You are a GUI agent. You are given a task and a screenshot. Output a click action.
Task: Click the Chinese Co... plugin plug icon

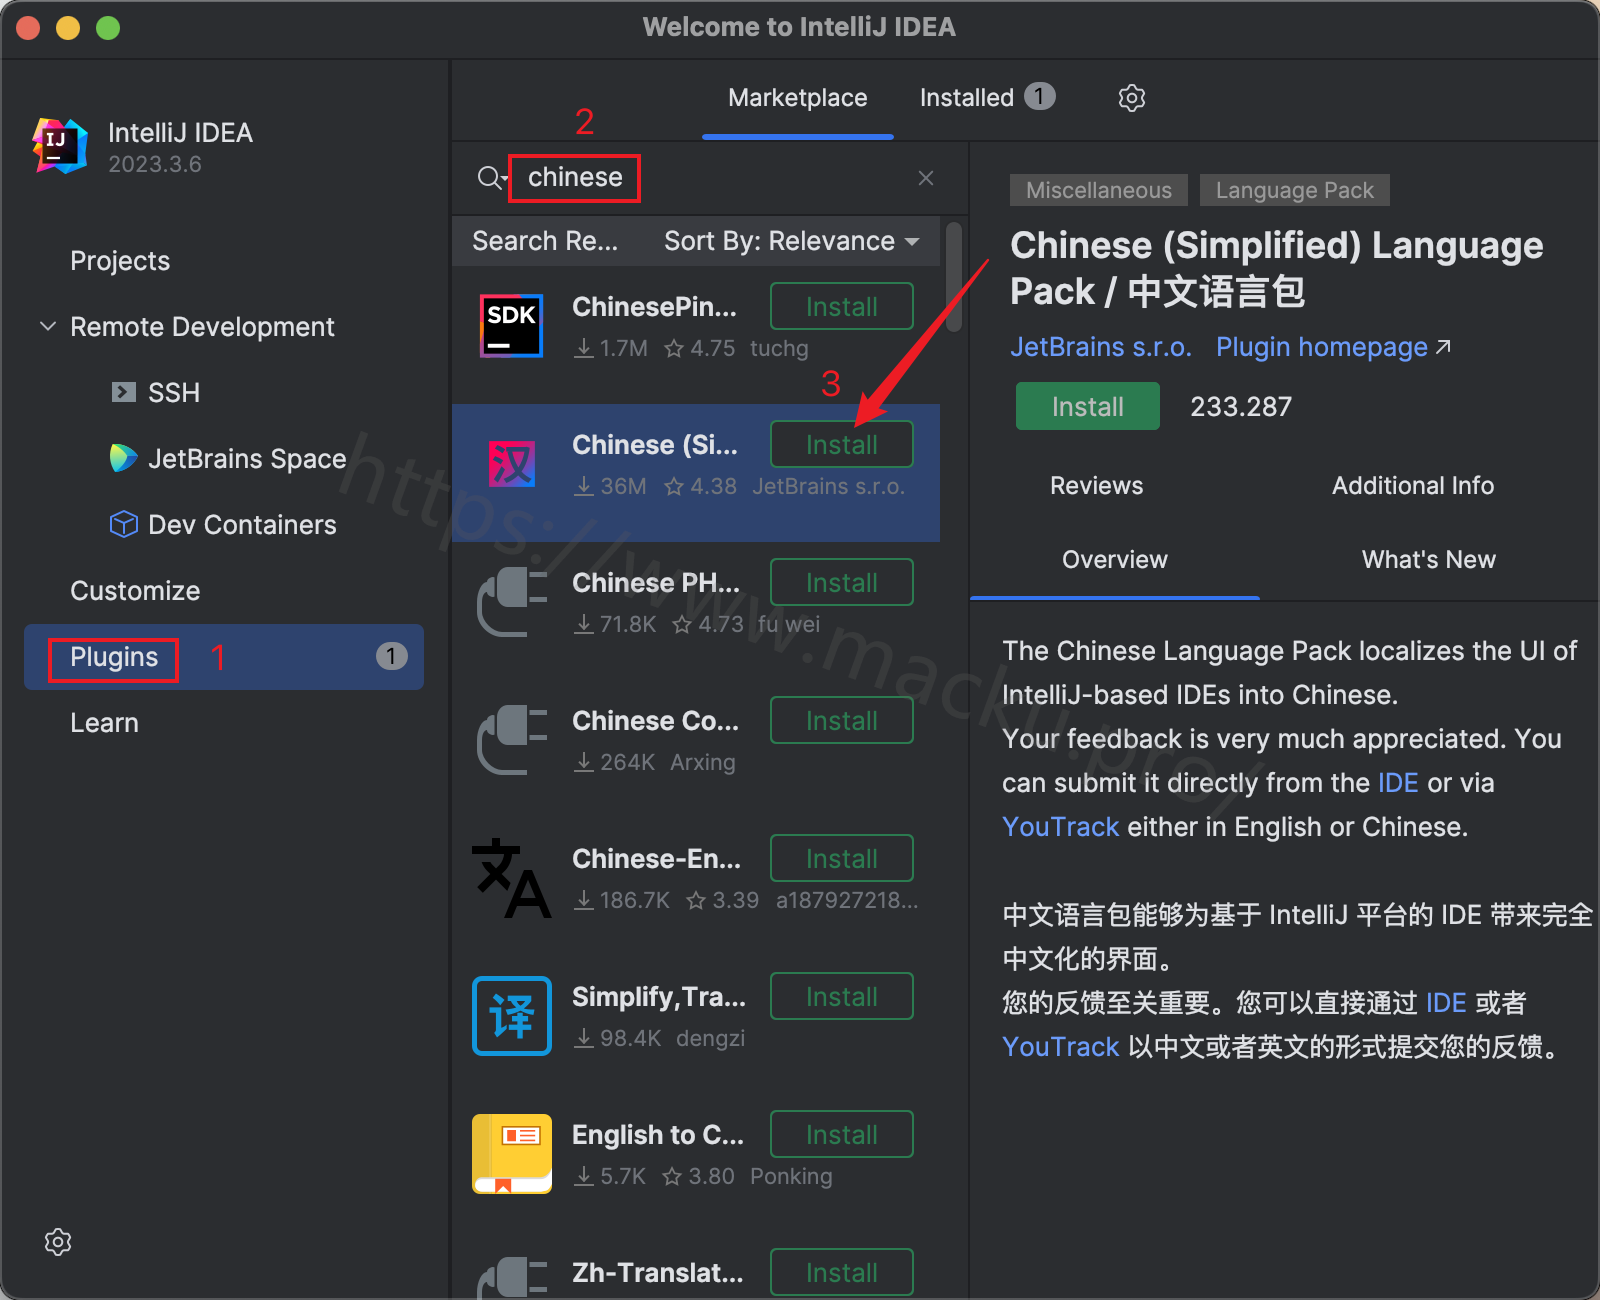(x=512, y=740)
